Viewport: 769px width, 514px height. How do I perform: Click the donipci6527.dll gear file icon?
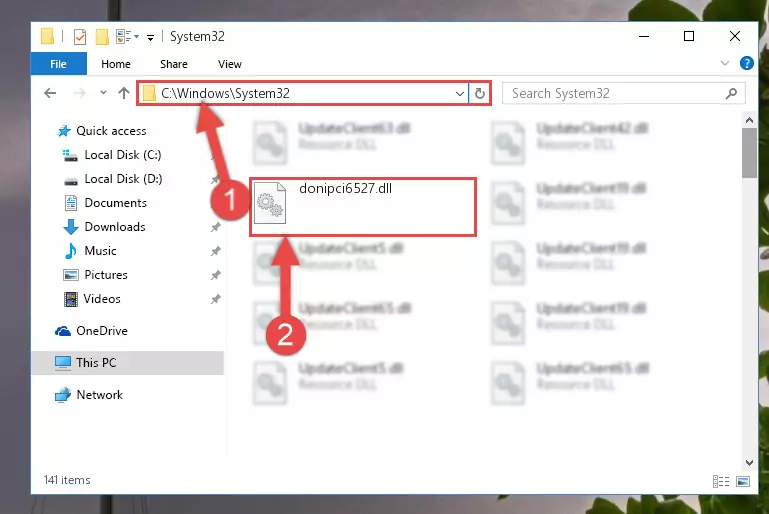tap(270, 203)
